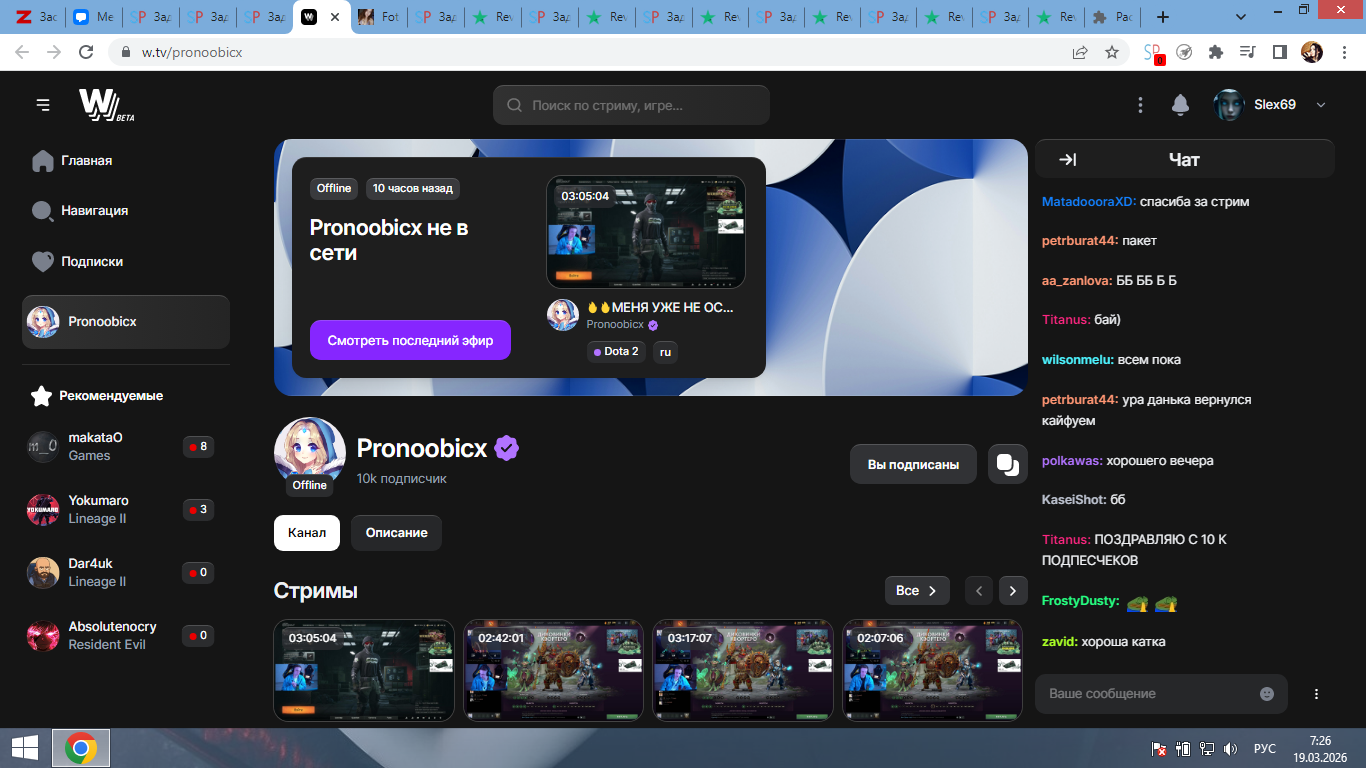Screen dimensions: 1366x768
Task: Open Dar4uk recommended channel
Action: pyautogui.click(x=120, y=572)
